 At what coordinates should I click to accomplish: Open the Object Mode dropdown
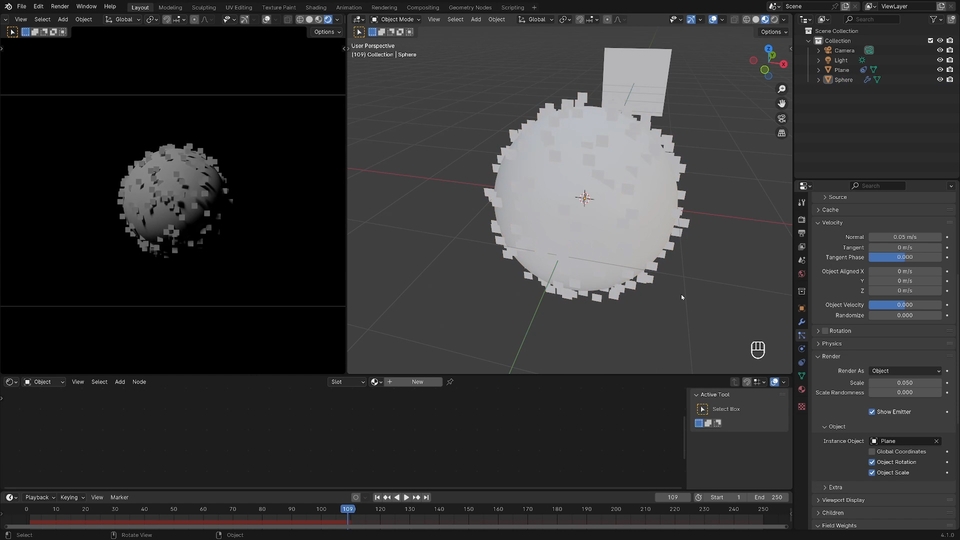(396, 20)
